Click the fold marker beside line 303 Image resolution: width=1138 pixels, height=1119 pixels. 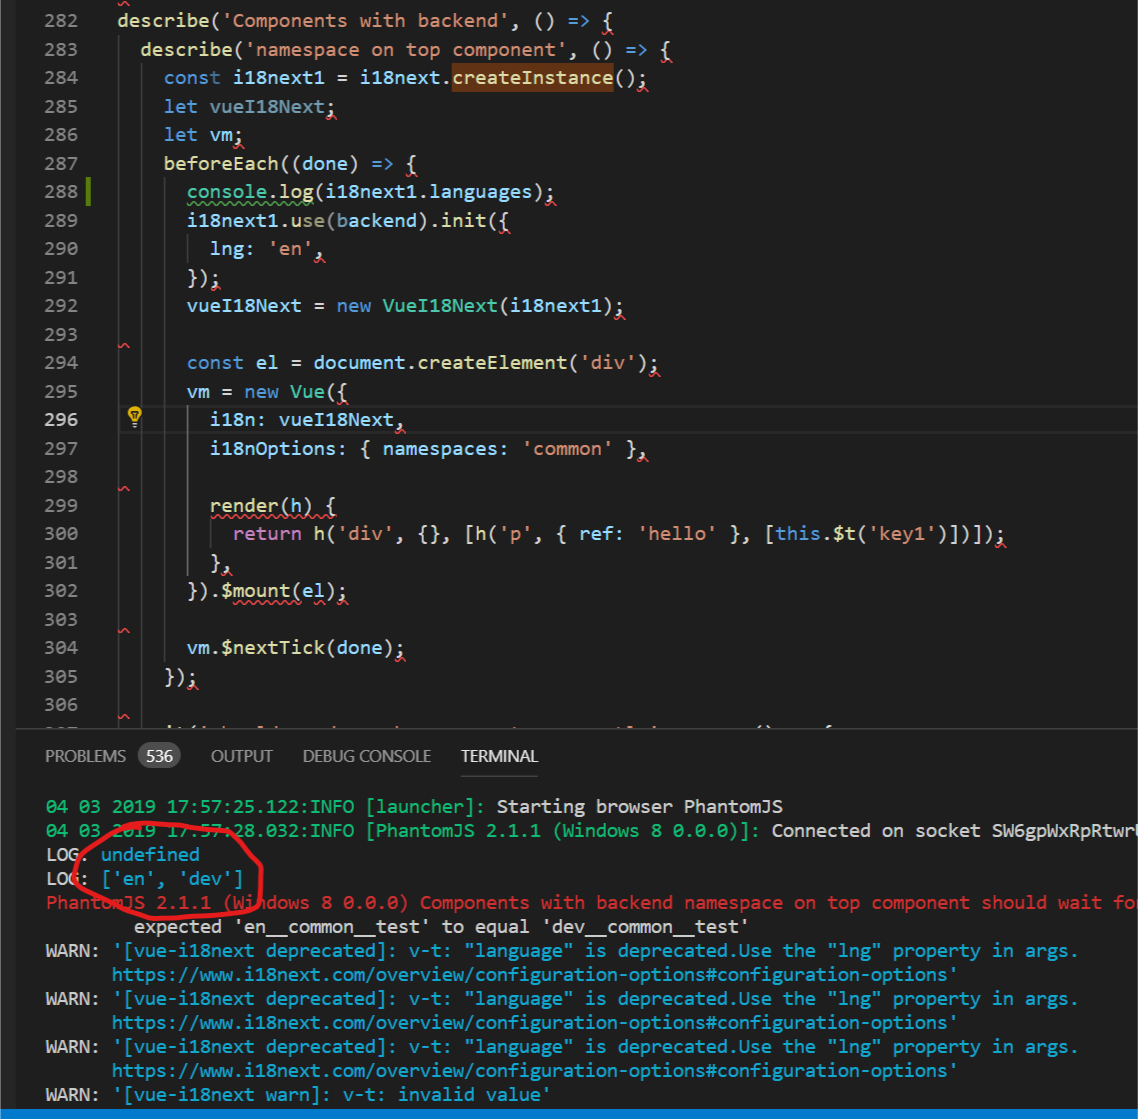coord(124,631)
